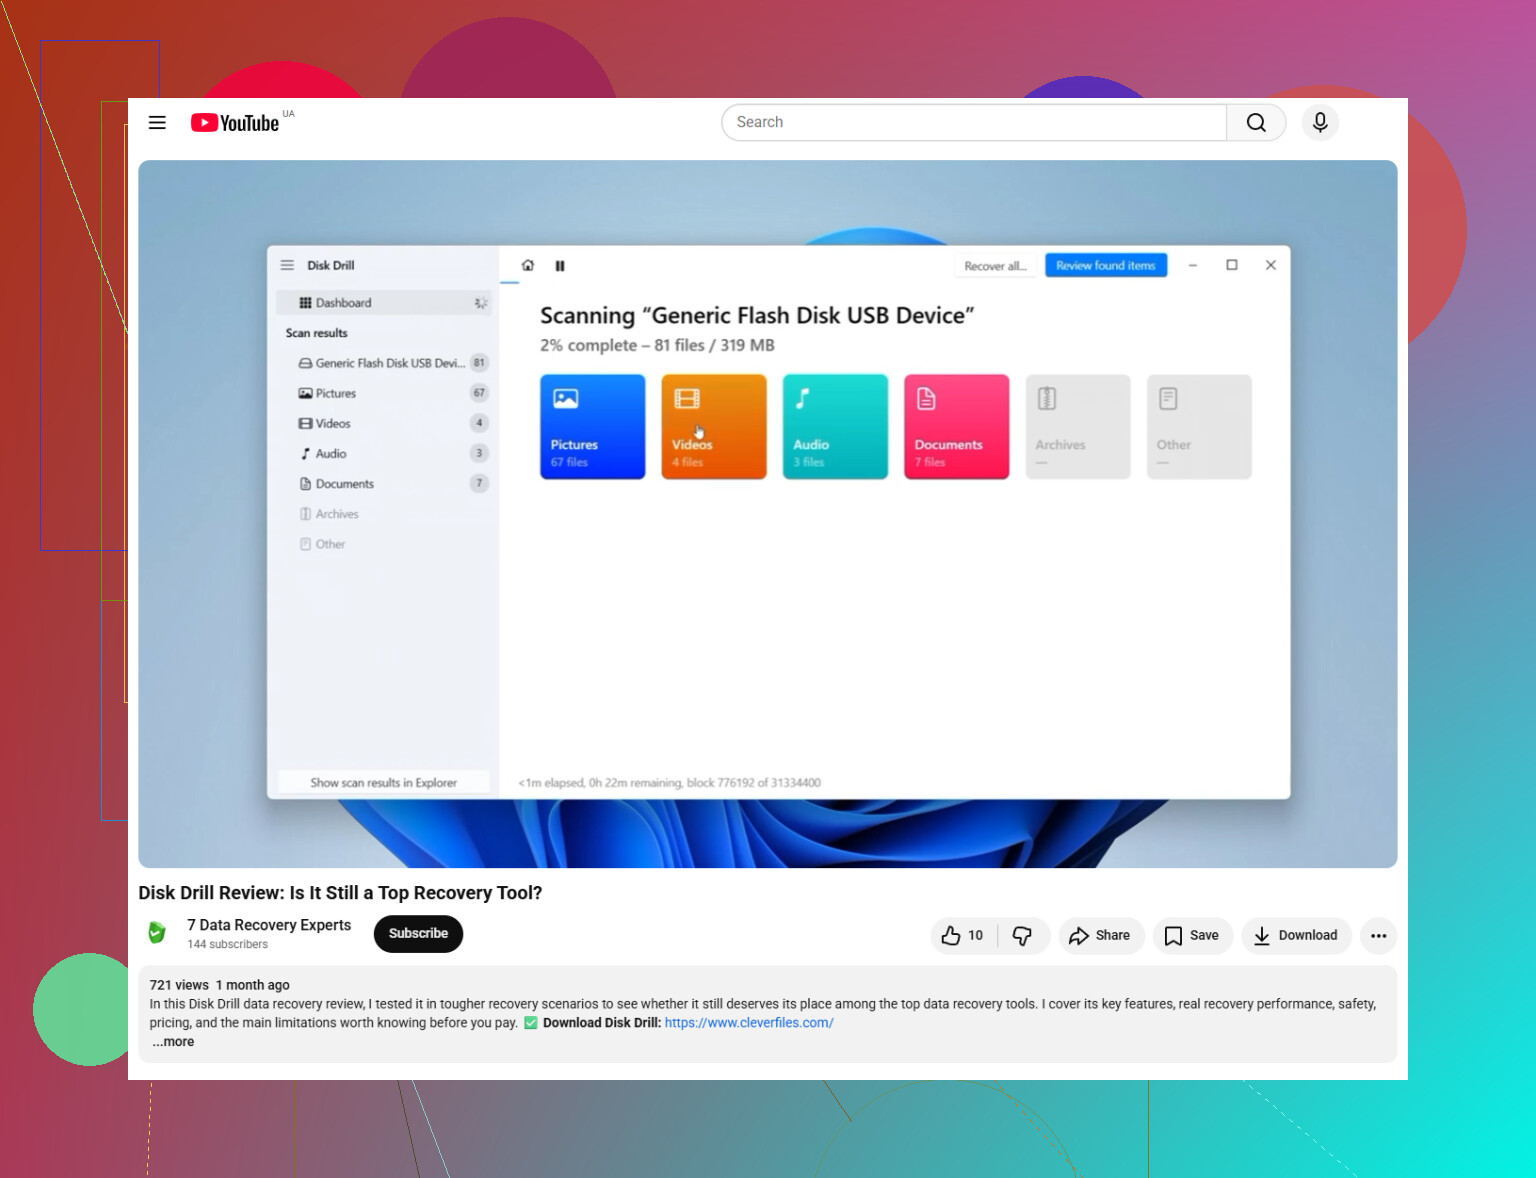Click the Disk Drill pause scan icon
This screenshot has width=1536, height=1178.
click(560, 266)
